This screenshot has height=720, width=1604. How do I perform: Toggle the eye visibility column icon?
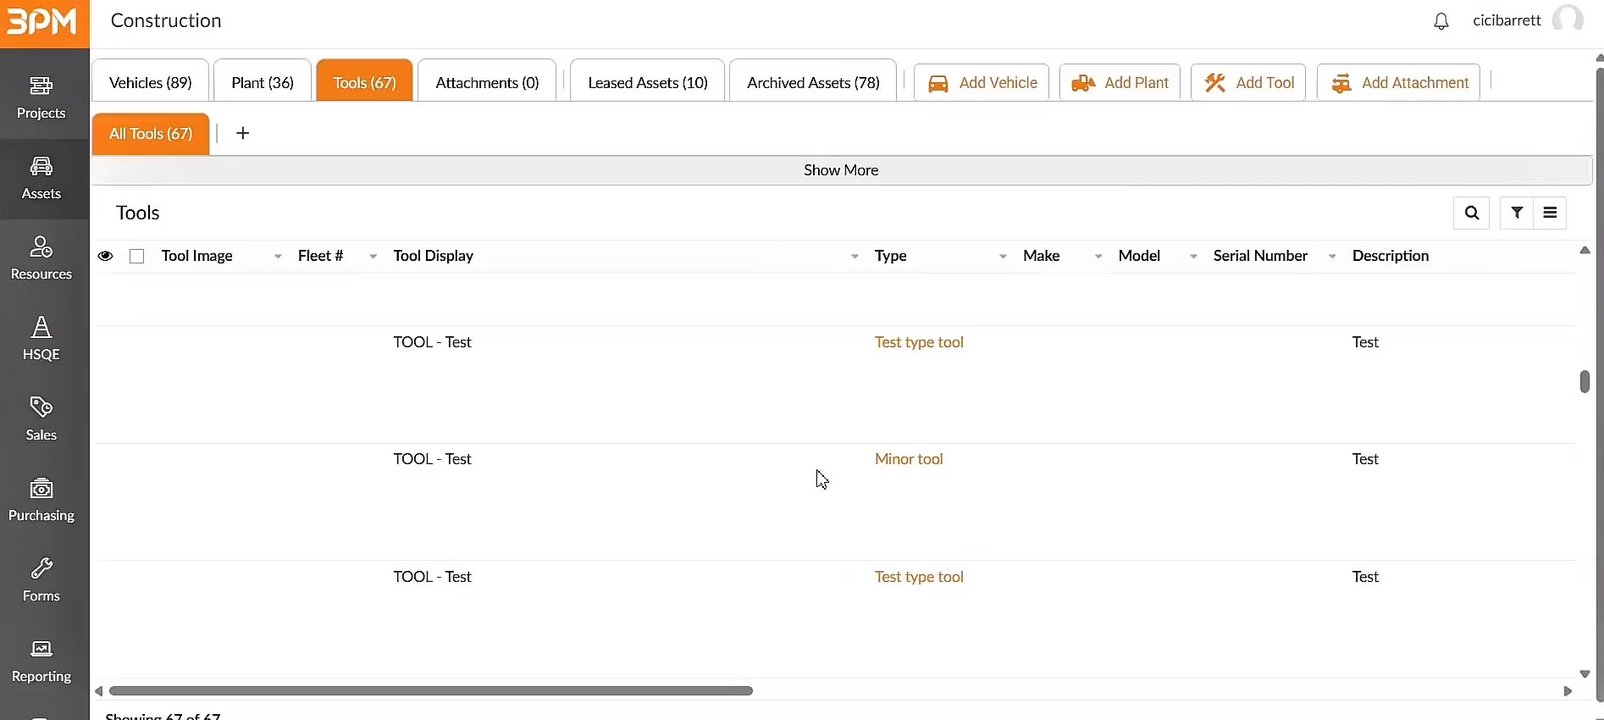click(x=105, y=256)
